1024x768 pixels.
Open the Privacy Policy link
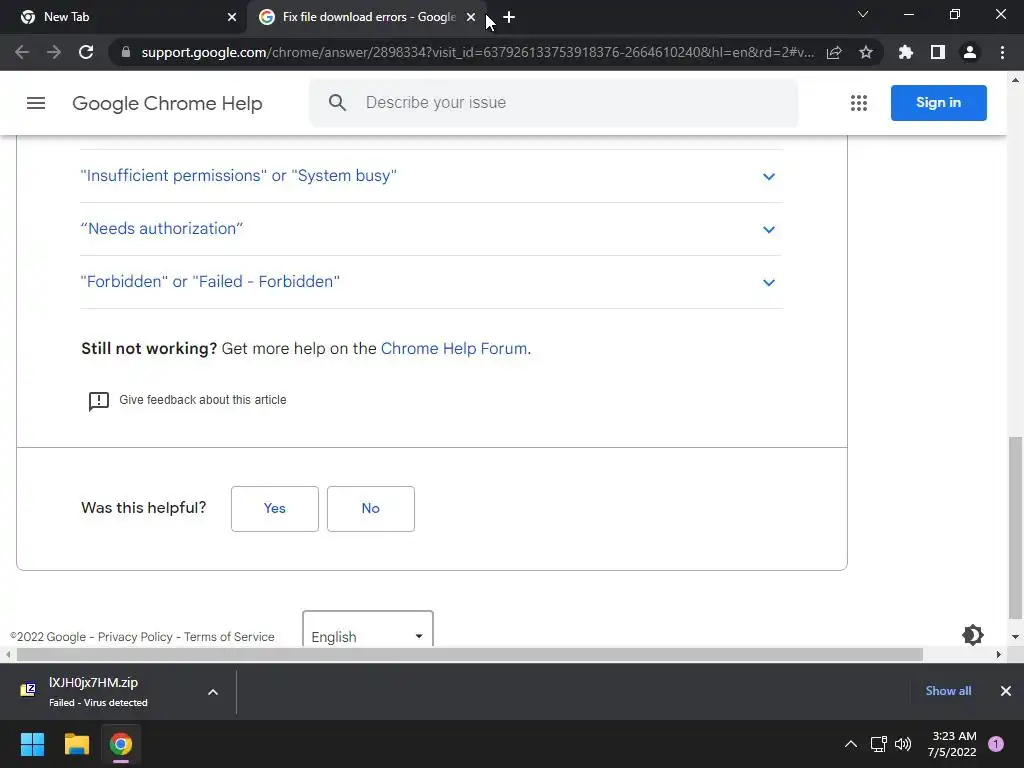pos(135,637)
